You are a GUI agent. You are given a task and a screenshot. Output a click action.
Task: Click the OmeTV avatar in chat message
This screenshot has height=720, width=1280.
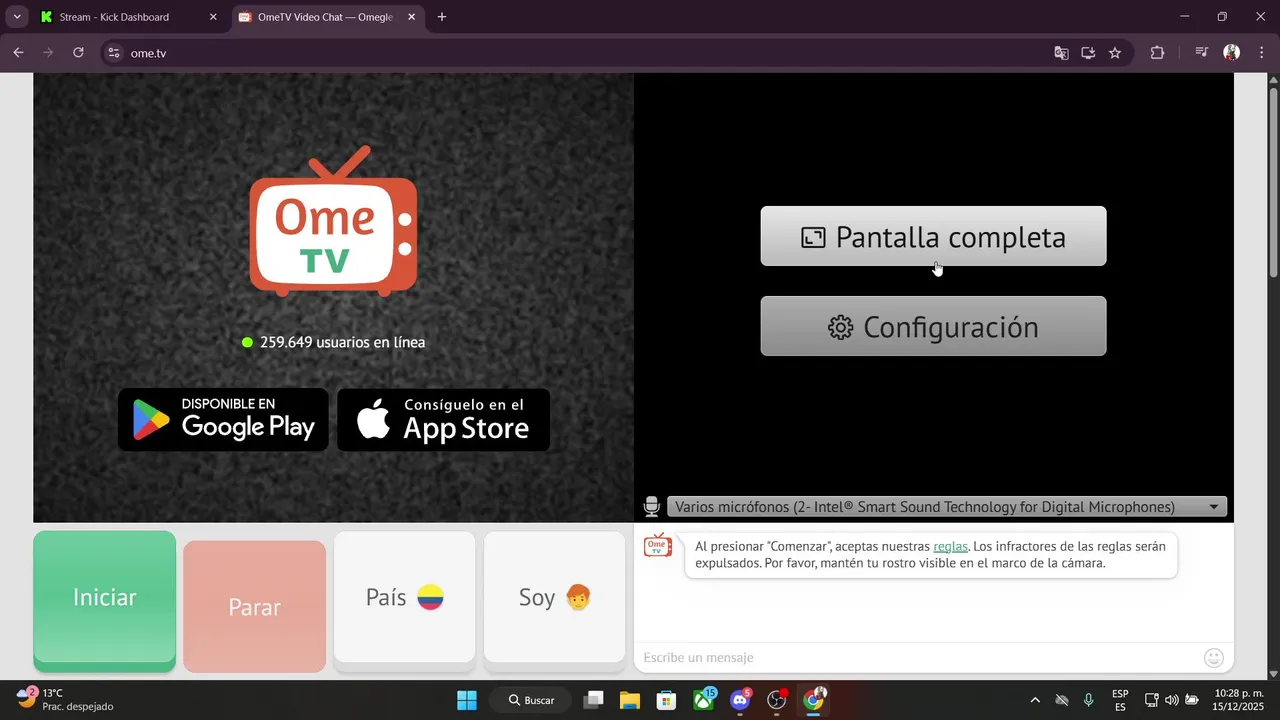[658, 546]
